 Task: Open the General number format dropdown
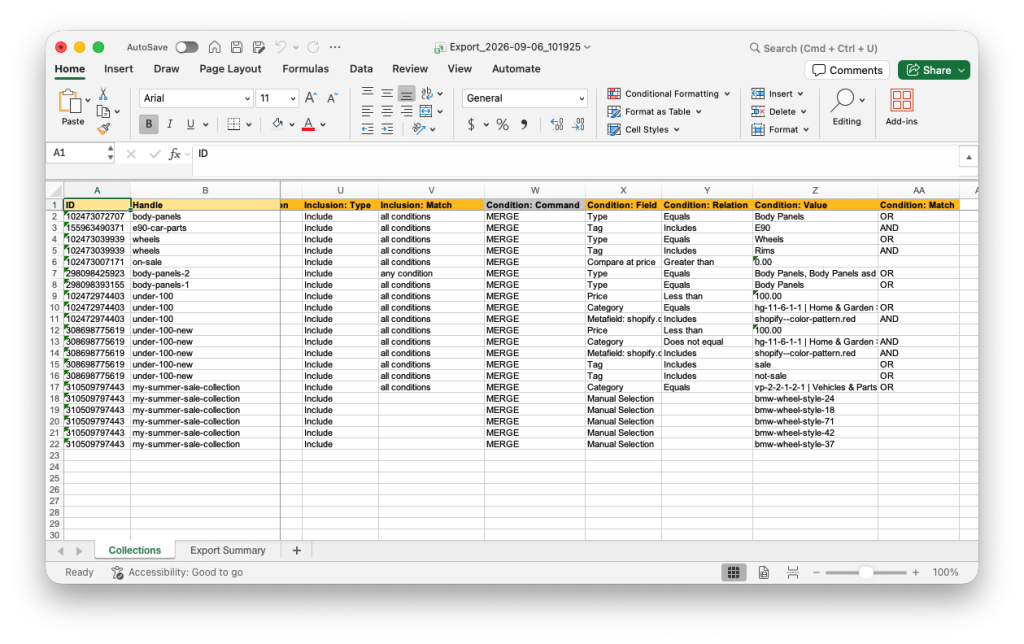525,98
